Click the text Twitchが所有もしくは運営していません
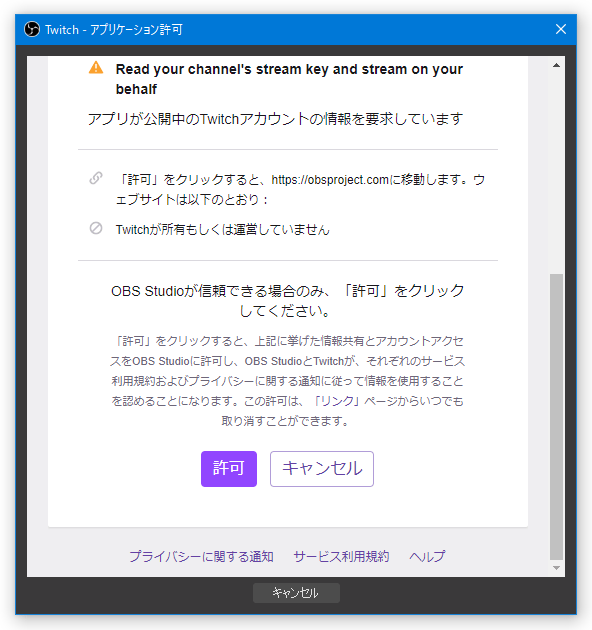The width and height of the screenshot is (592, 630). click(x=223, y=229)
